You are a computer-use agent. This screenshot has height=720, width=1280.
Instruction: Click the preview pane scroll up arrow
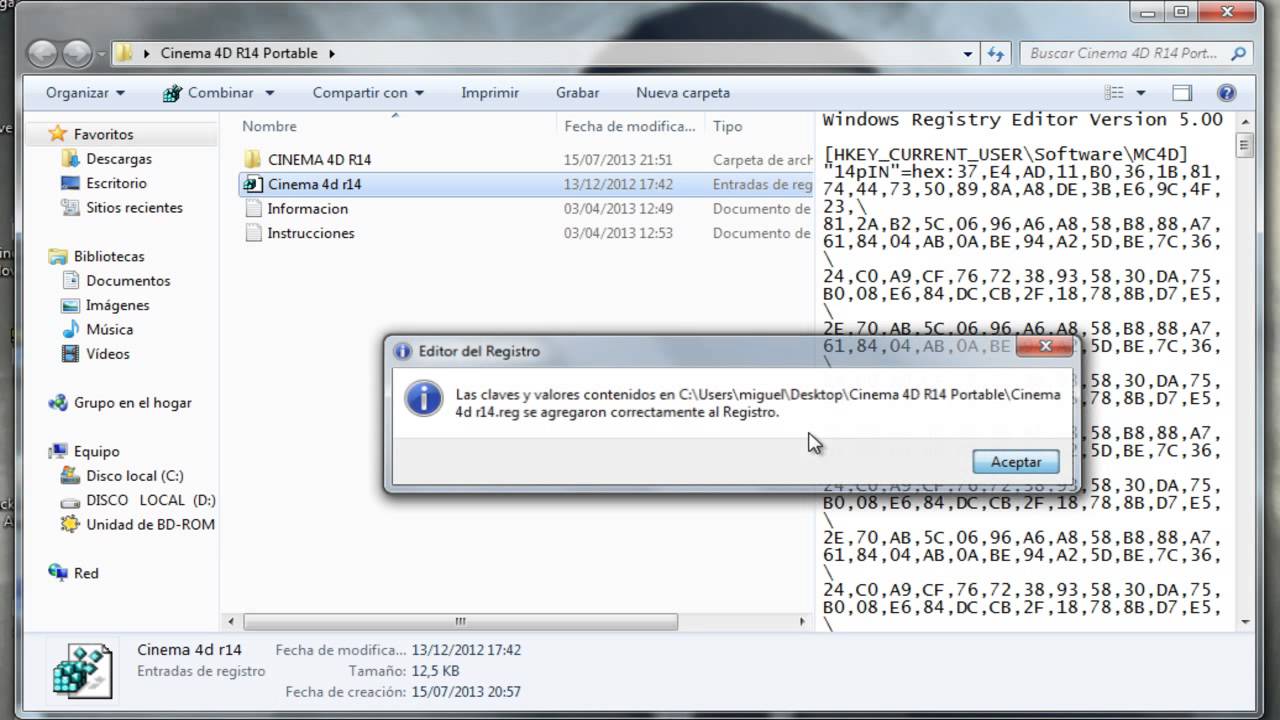(x=1245, y=123)
